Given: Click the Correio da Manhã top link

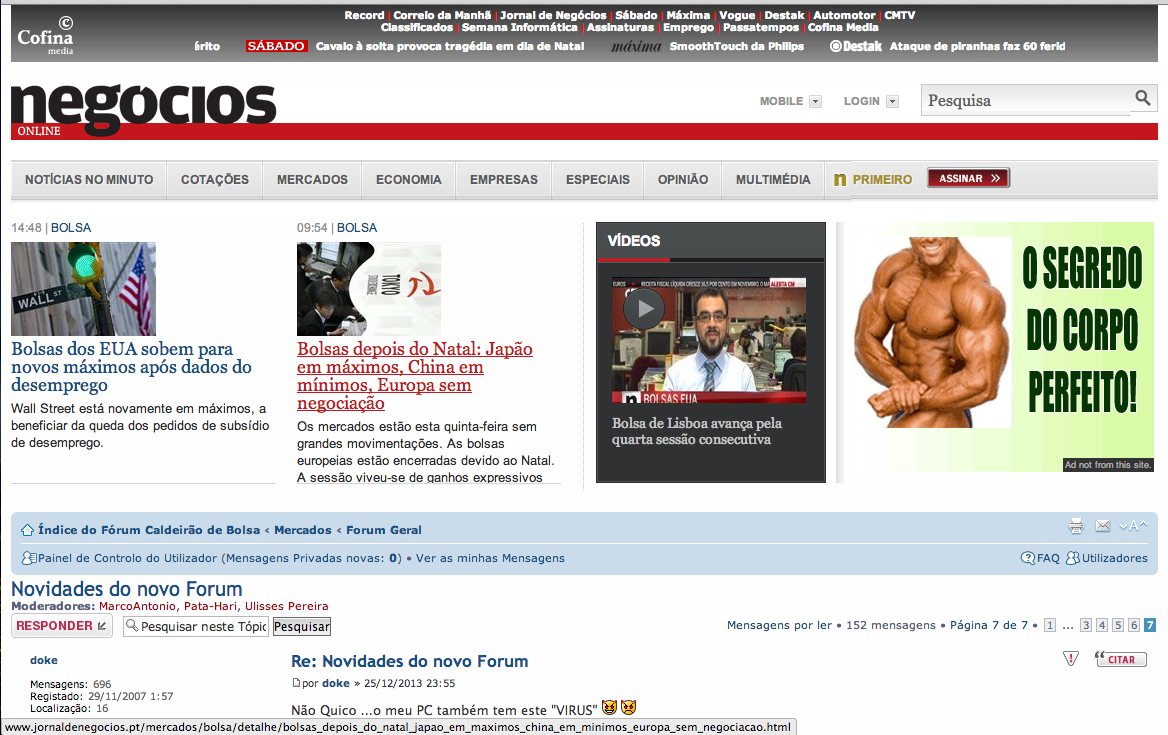Looking at the screenshot, I should [442, 15].
